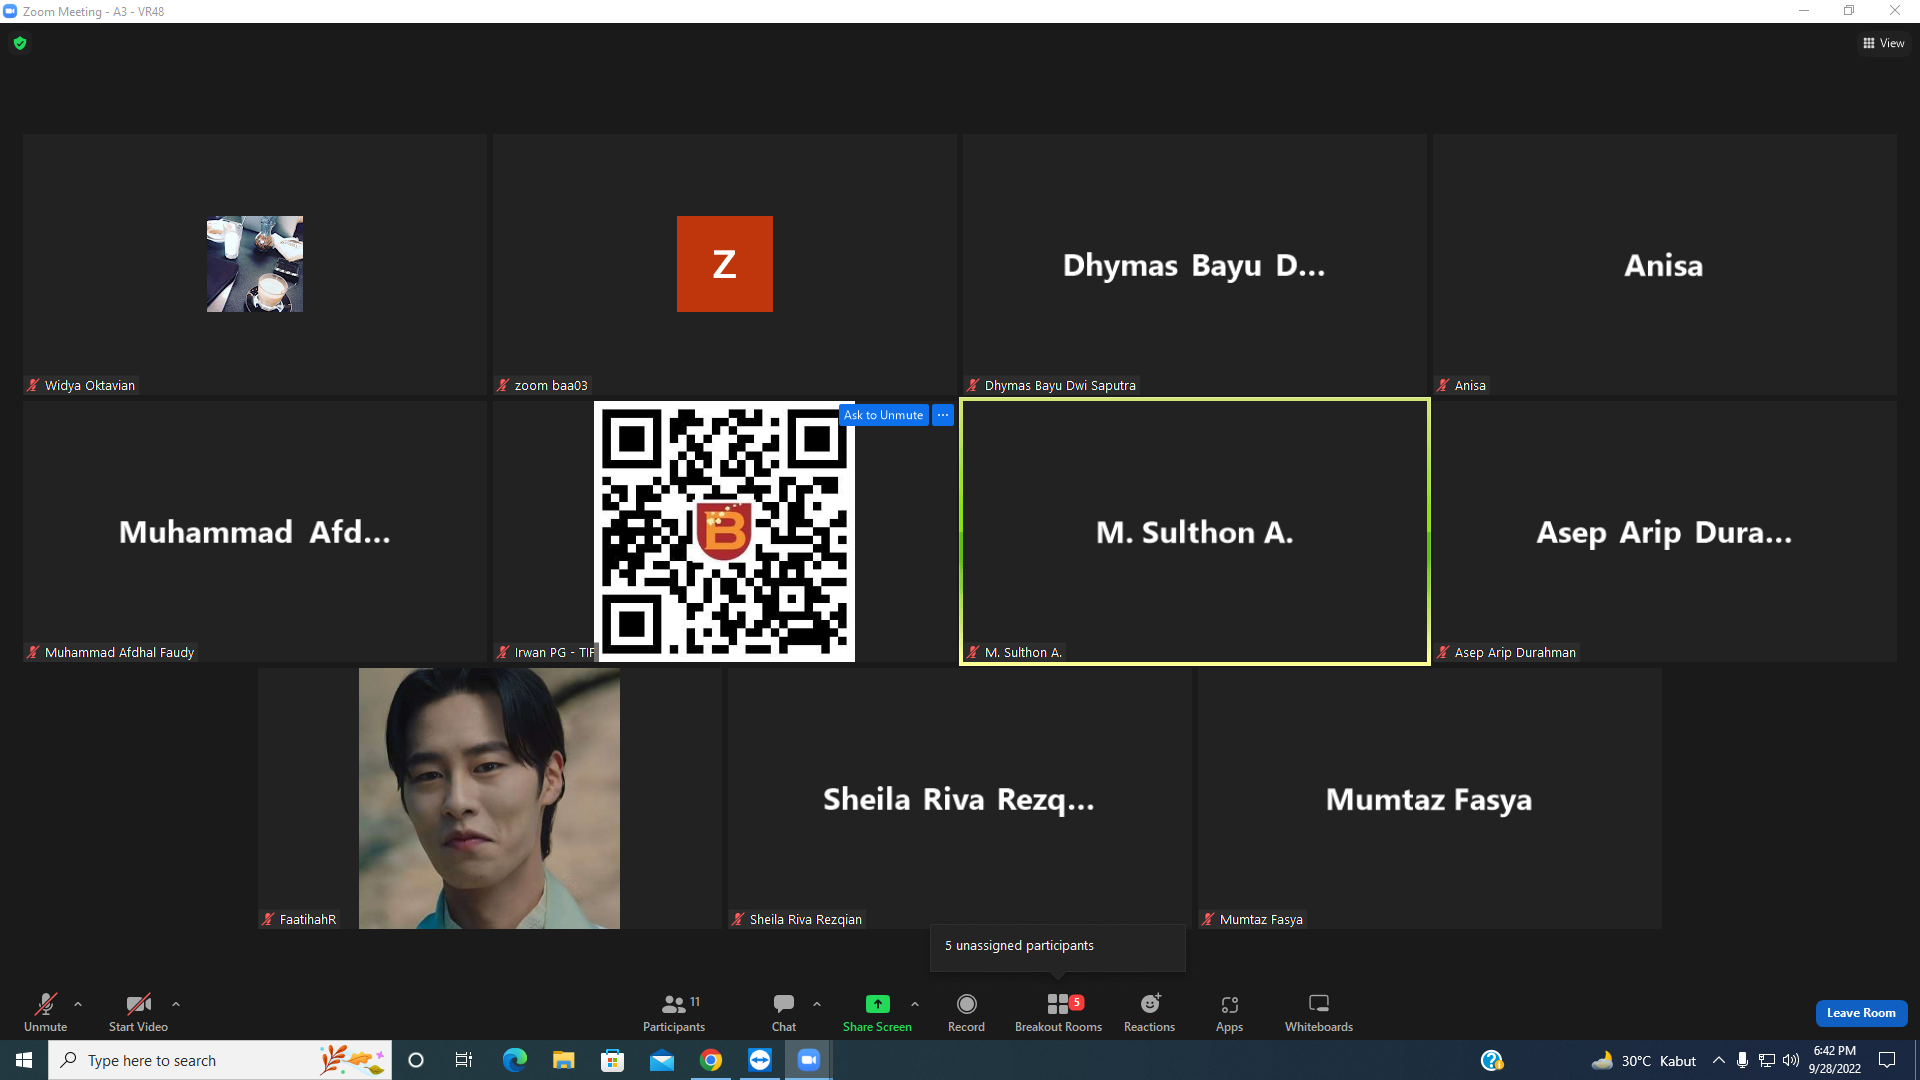Click the Asep Arip Durahman name label
The height and width of the screenshot is (1080, 1920).
click(x=1515, y=652)
